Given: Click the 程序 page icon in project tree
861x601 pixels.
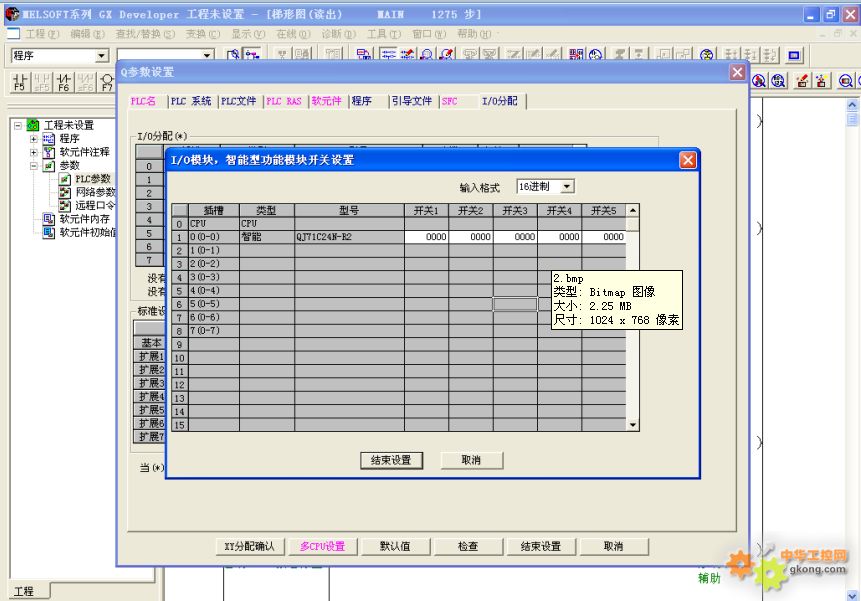Looking at the screenshot, I should click(x=49, y=138).
